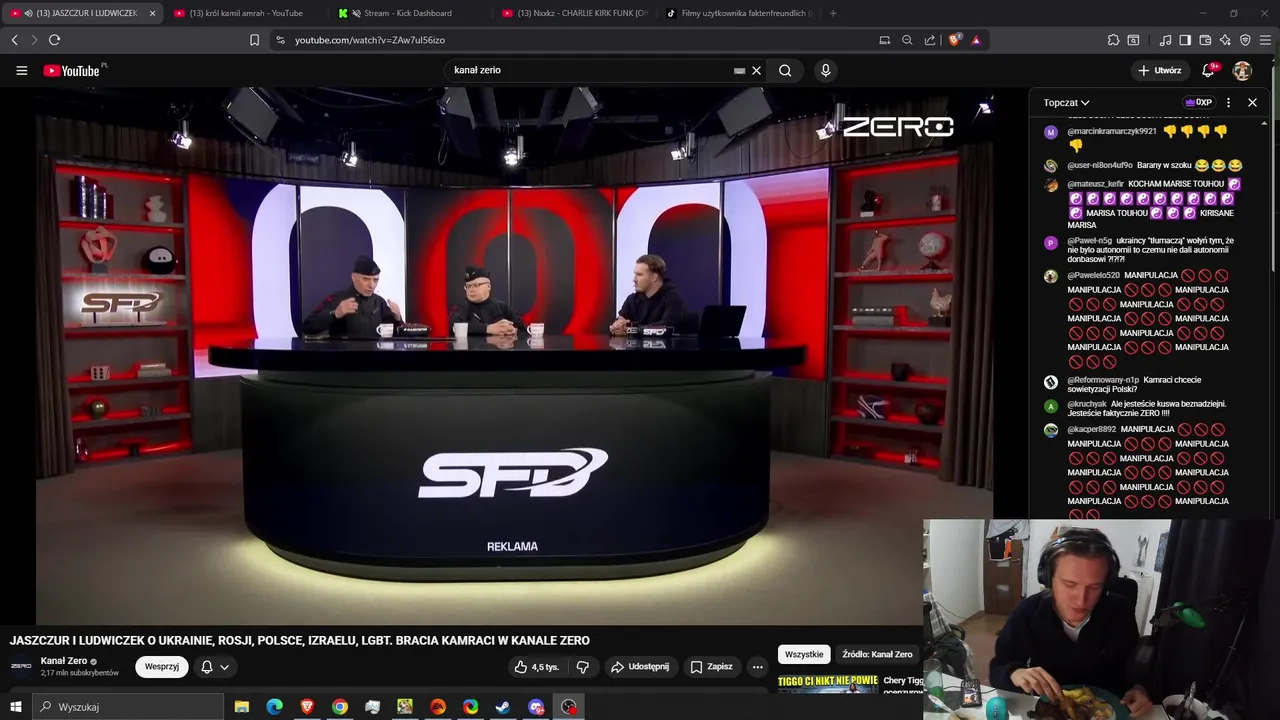
Task: Open the TIGGO recommended video thumbnail
Action: (828, 683)
